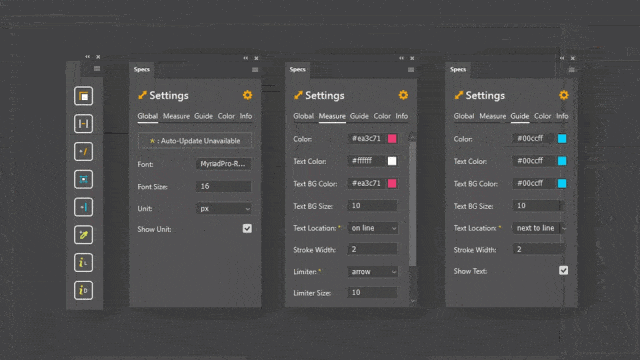The height and width of the screenshot is (360, 640).
Task: Select Info tab in the first settings panel
Action: pos(246,116)
